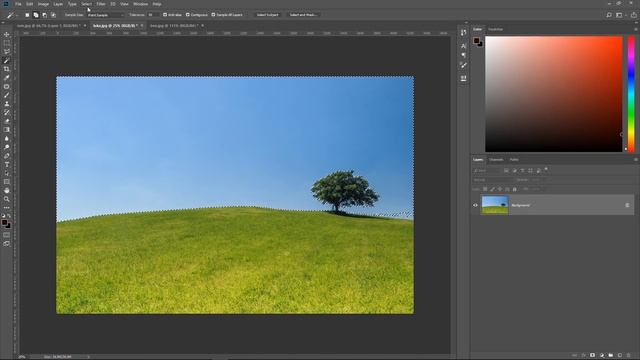Select the Eraser tool
This screenshot has height=360, width=640.
coord(7,121)
